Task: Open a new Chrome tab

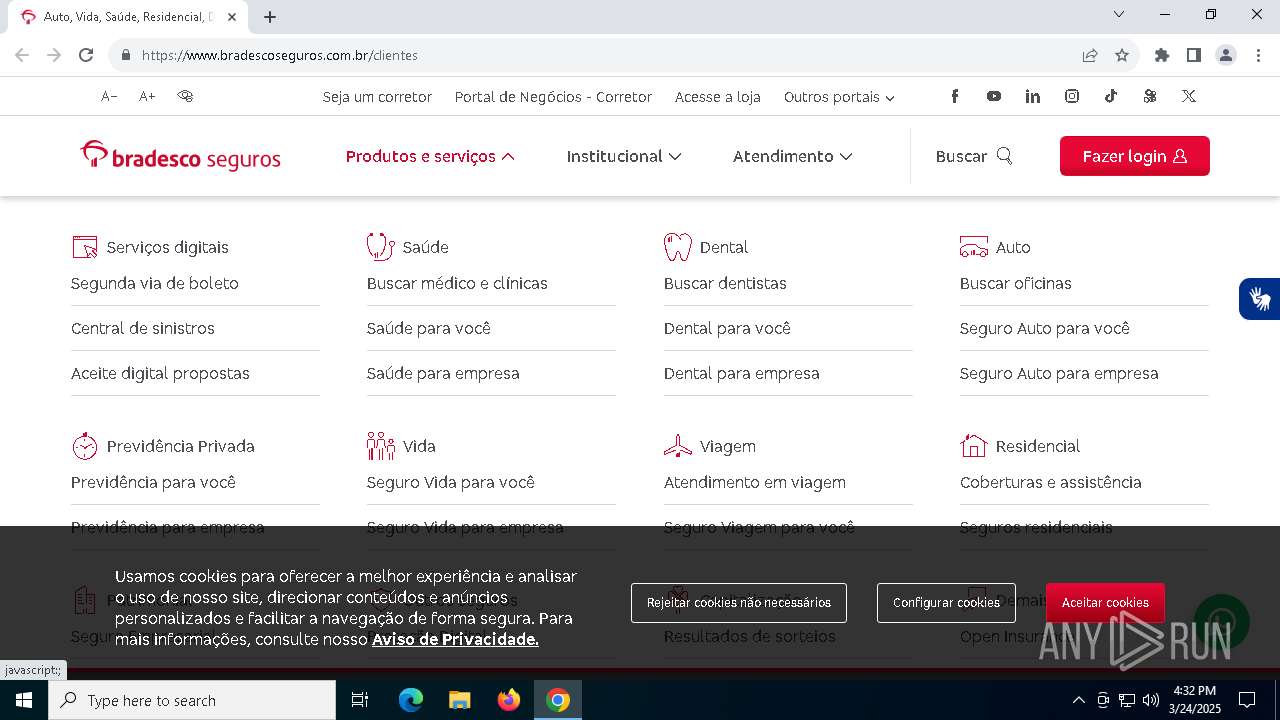Action: [270, 16]
